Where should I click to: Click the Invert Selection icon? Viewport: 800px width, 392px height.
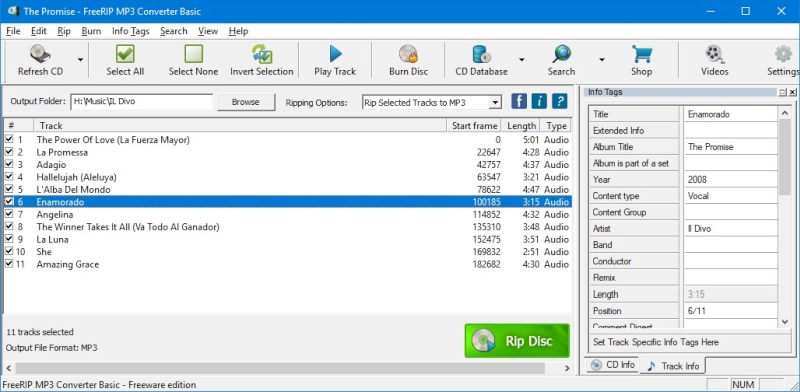[x=262, y=54]
